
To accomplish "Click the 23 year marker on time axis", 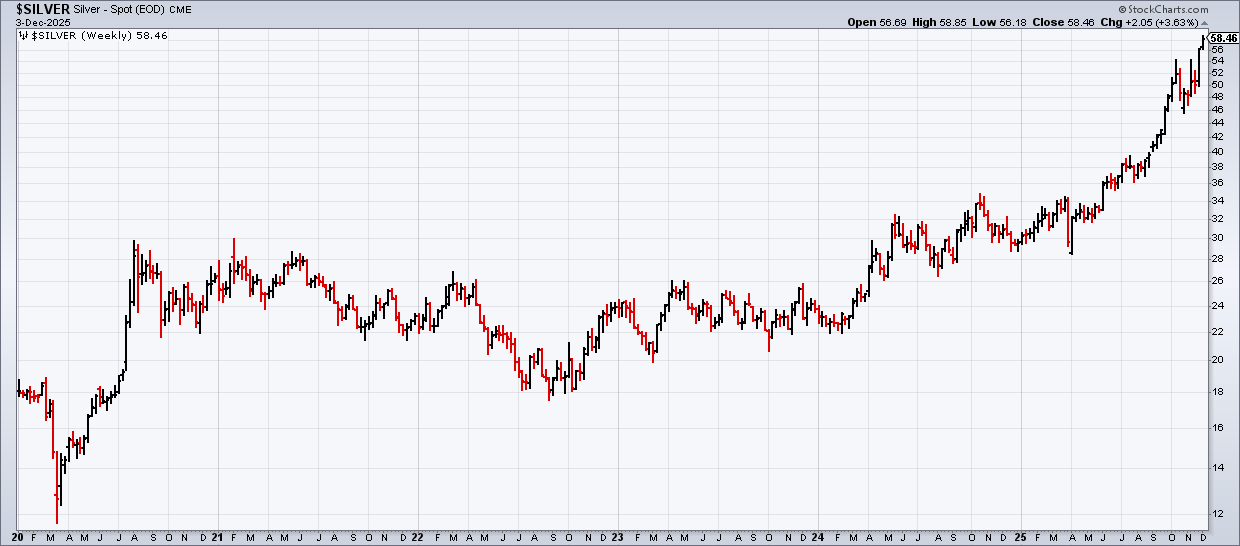I will pos(617,537).
